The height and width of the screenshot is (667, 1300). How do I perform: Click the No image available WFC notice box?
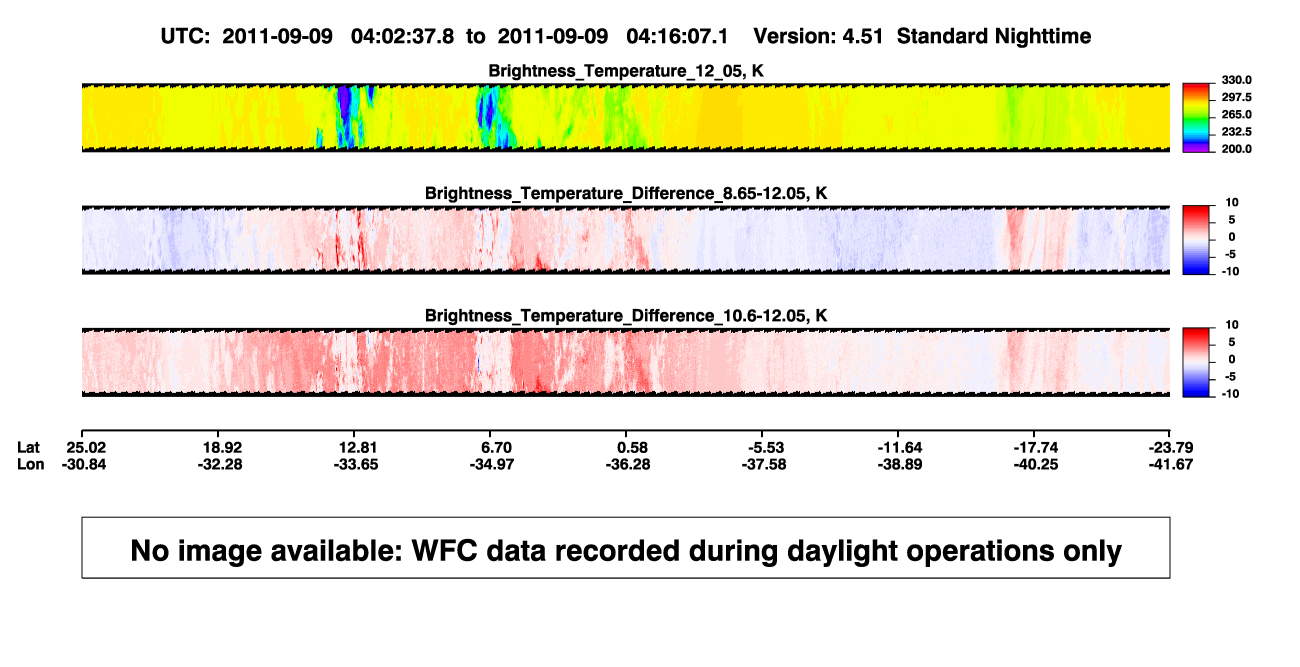pyautogui.click(x=626, y=547)
